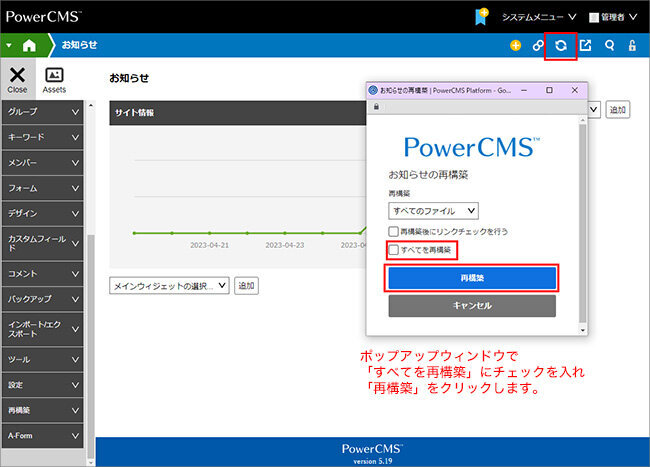Click the search magnifier icon
The width and height of the screenshot is (650, 467).
[x=609, y=45]
